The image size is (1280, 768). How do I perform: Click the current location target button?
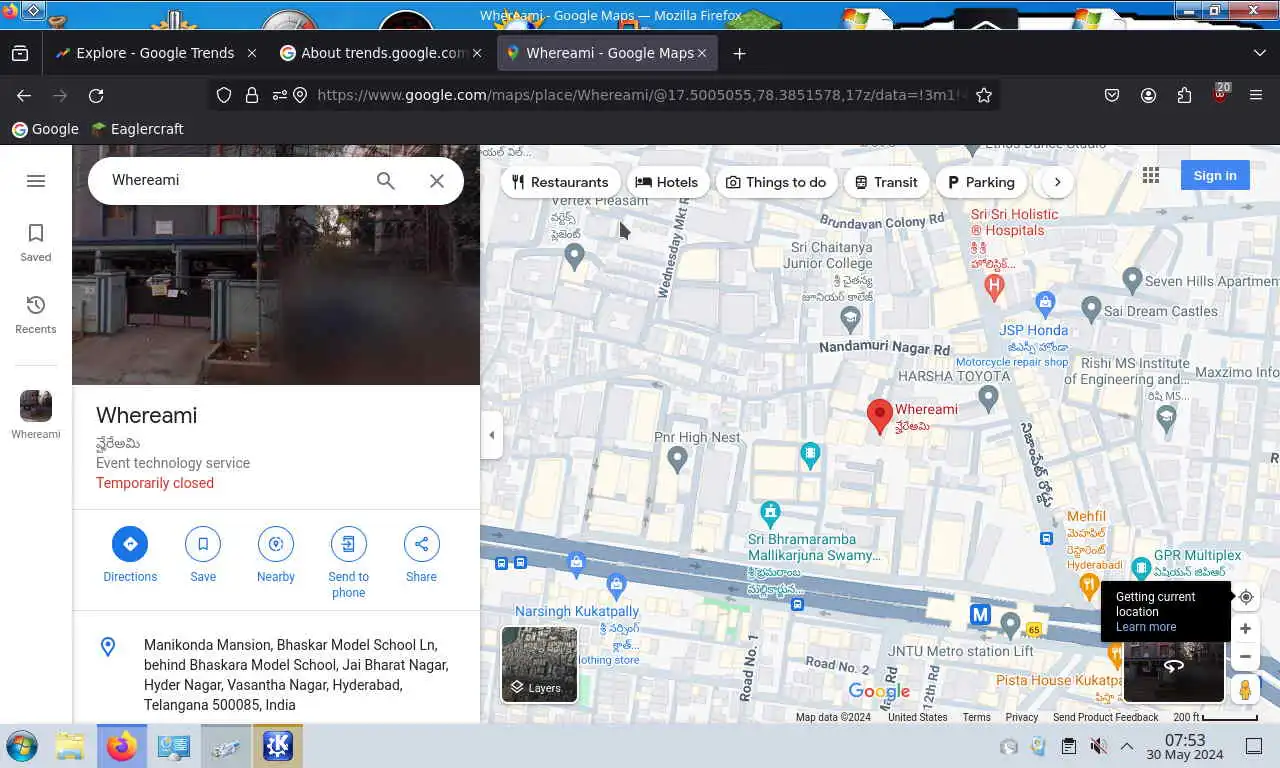click(x=1245, y=597)
